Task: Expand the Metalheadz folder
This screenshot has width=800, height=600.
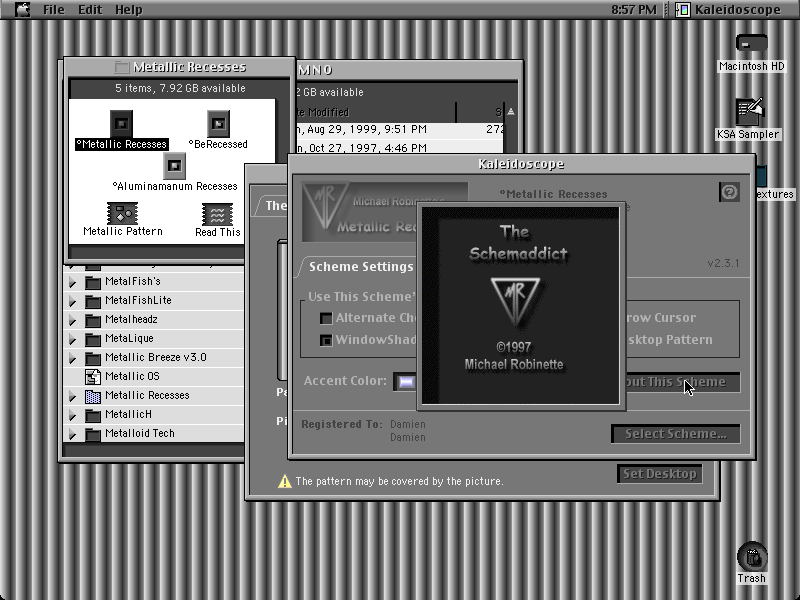Action: 72,320
